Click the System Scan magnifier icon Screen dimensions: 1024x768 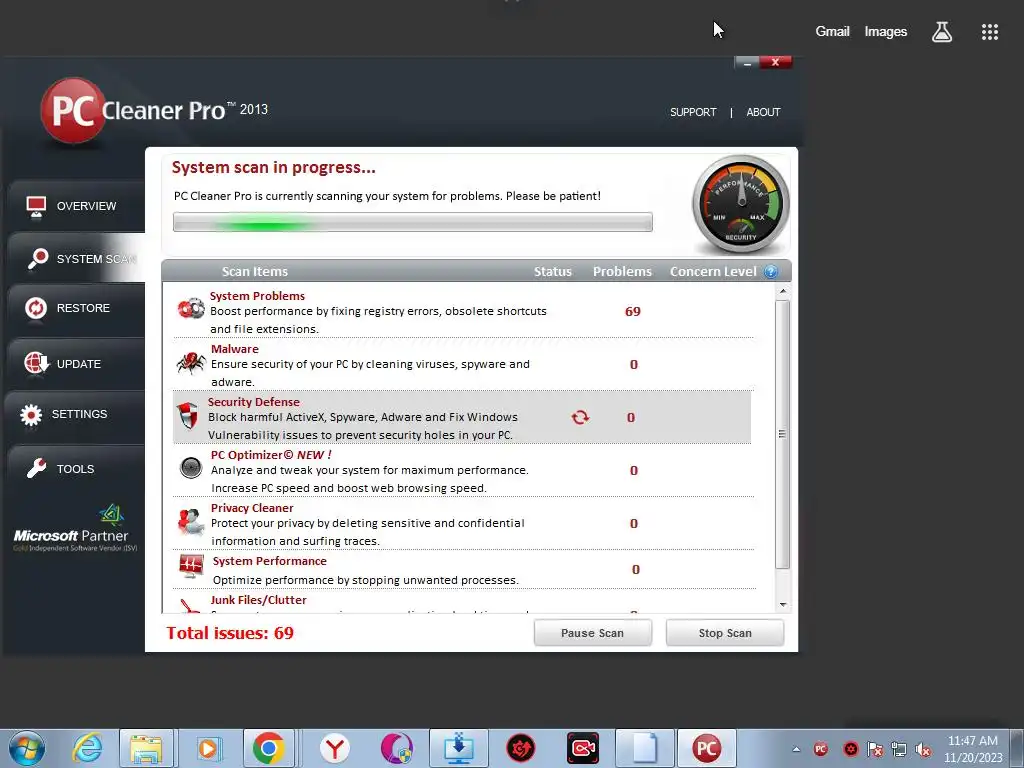tap(37, 259)
